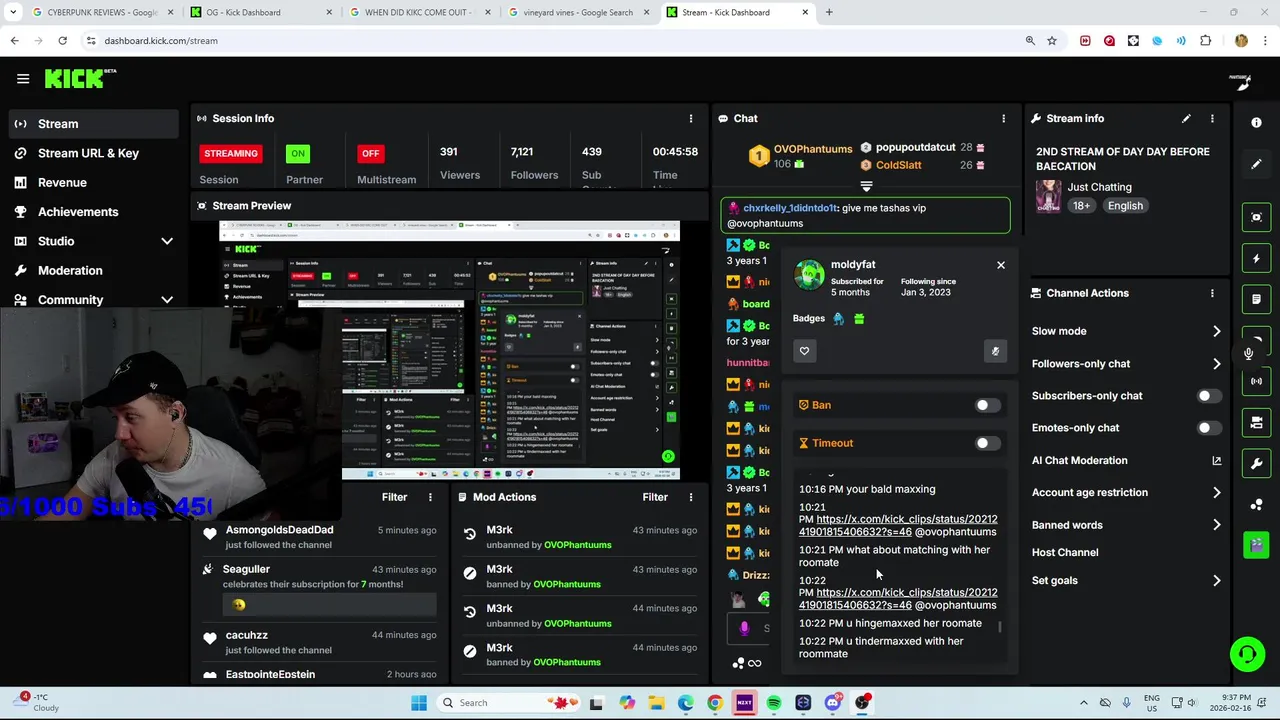Click the microphone icon in right rail
Image resolution: width=1280 pixels, height=720 pixels.
[1249, 353]
